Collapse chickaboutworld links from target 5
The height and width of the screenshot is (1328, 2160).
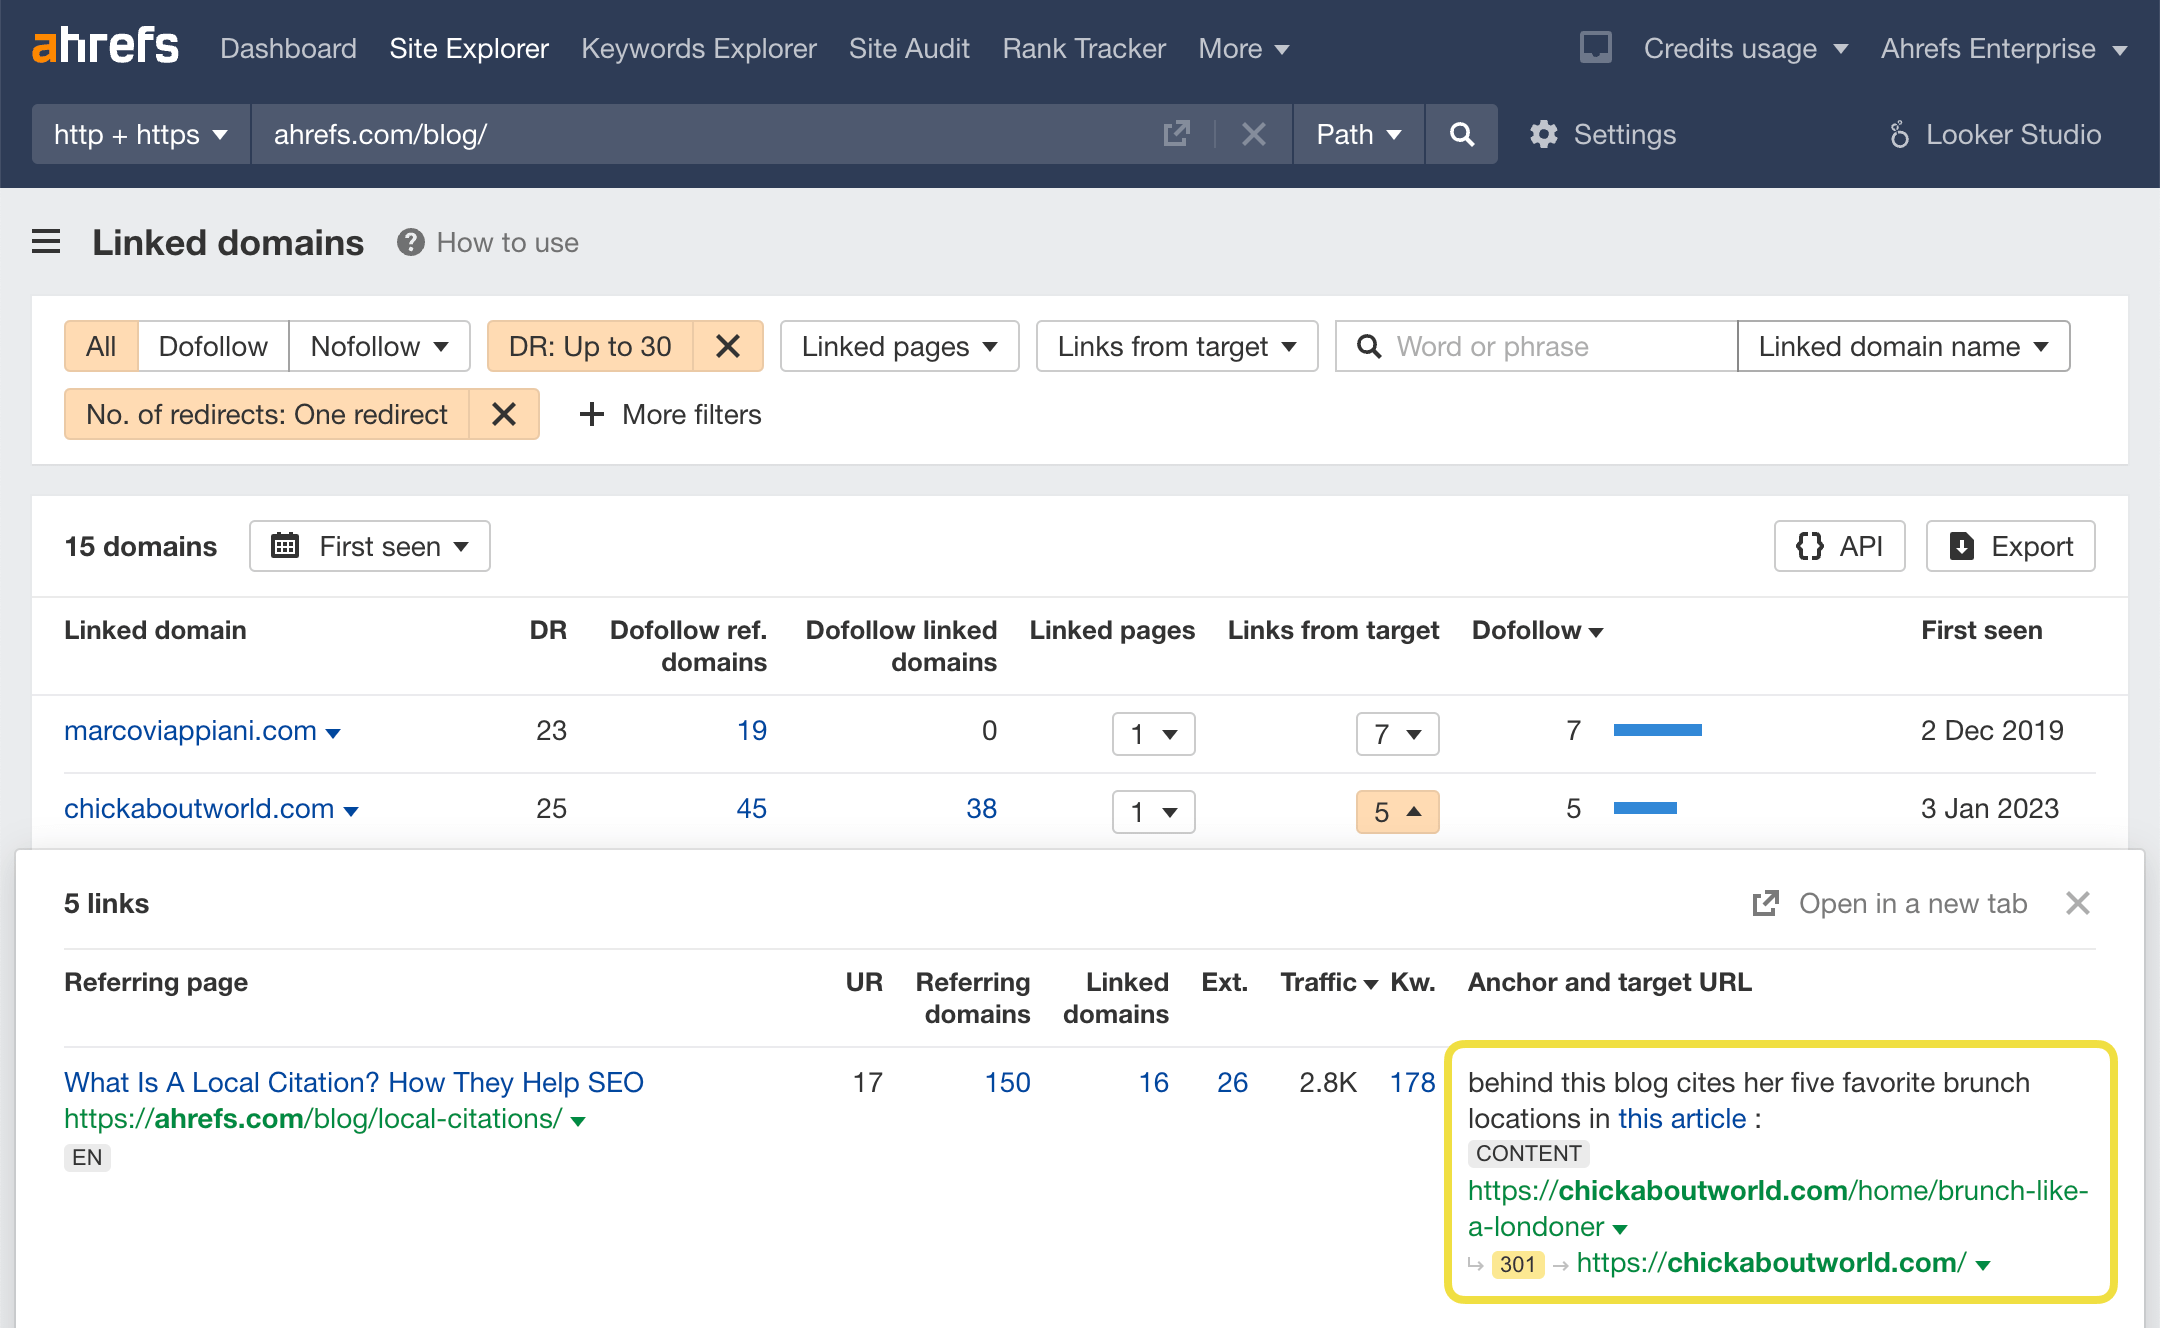coord(1397,811)
